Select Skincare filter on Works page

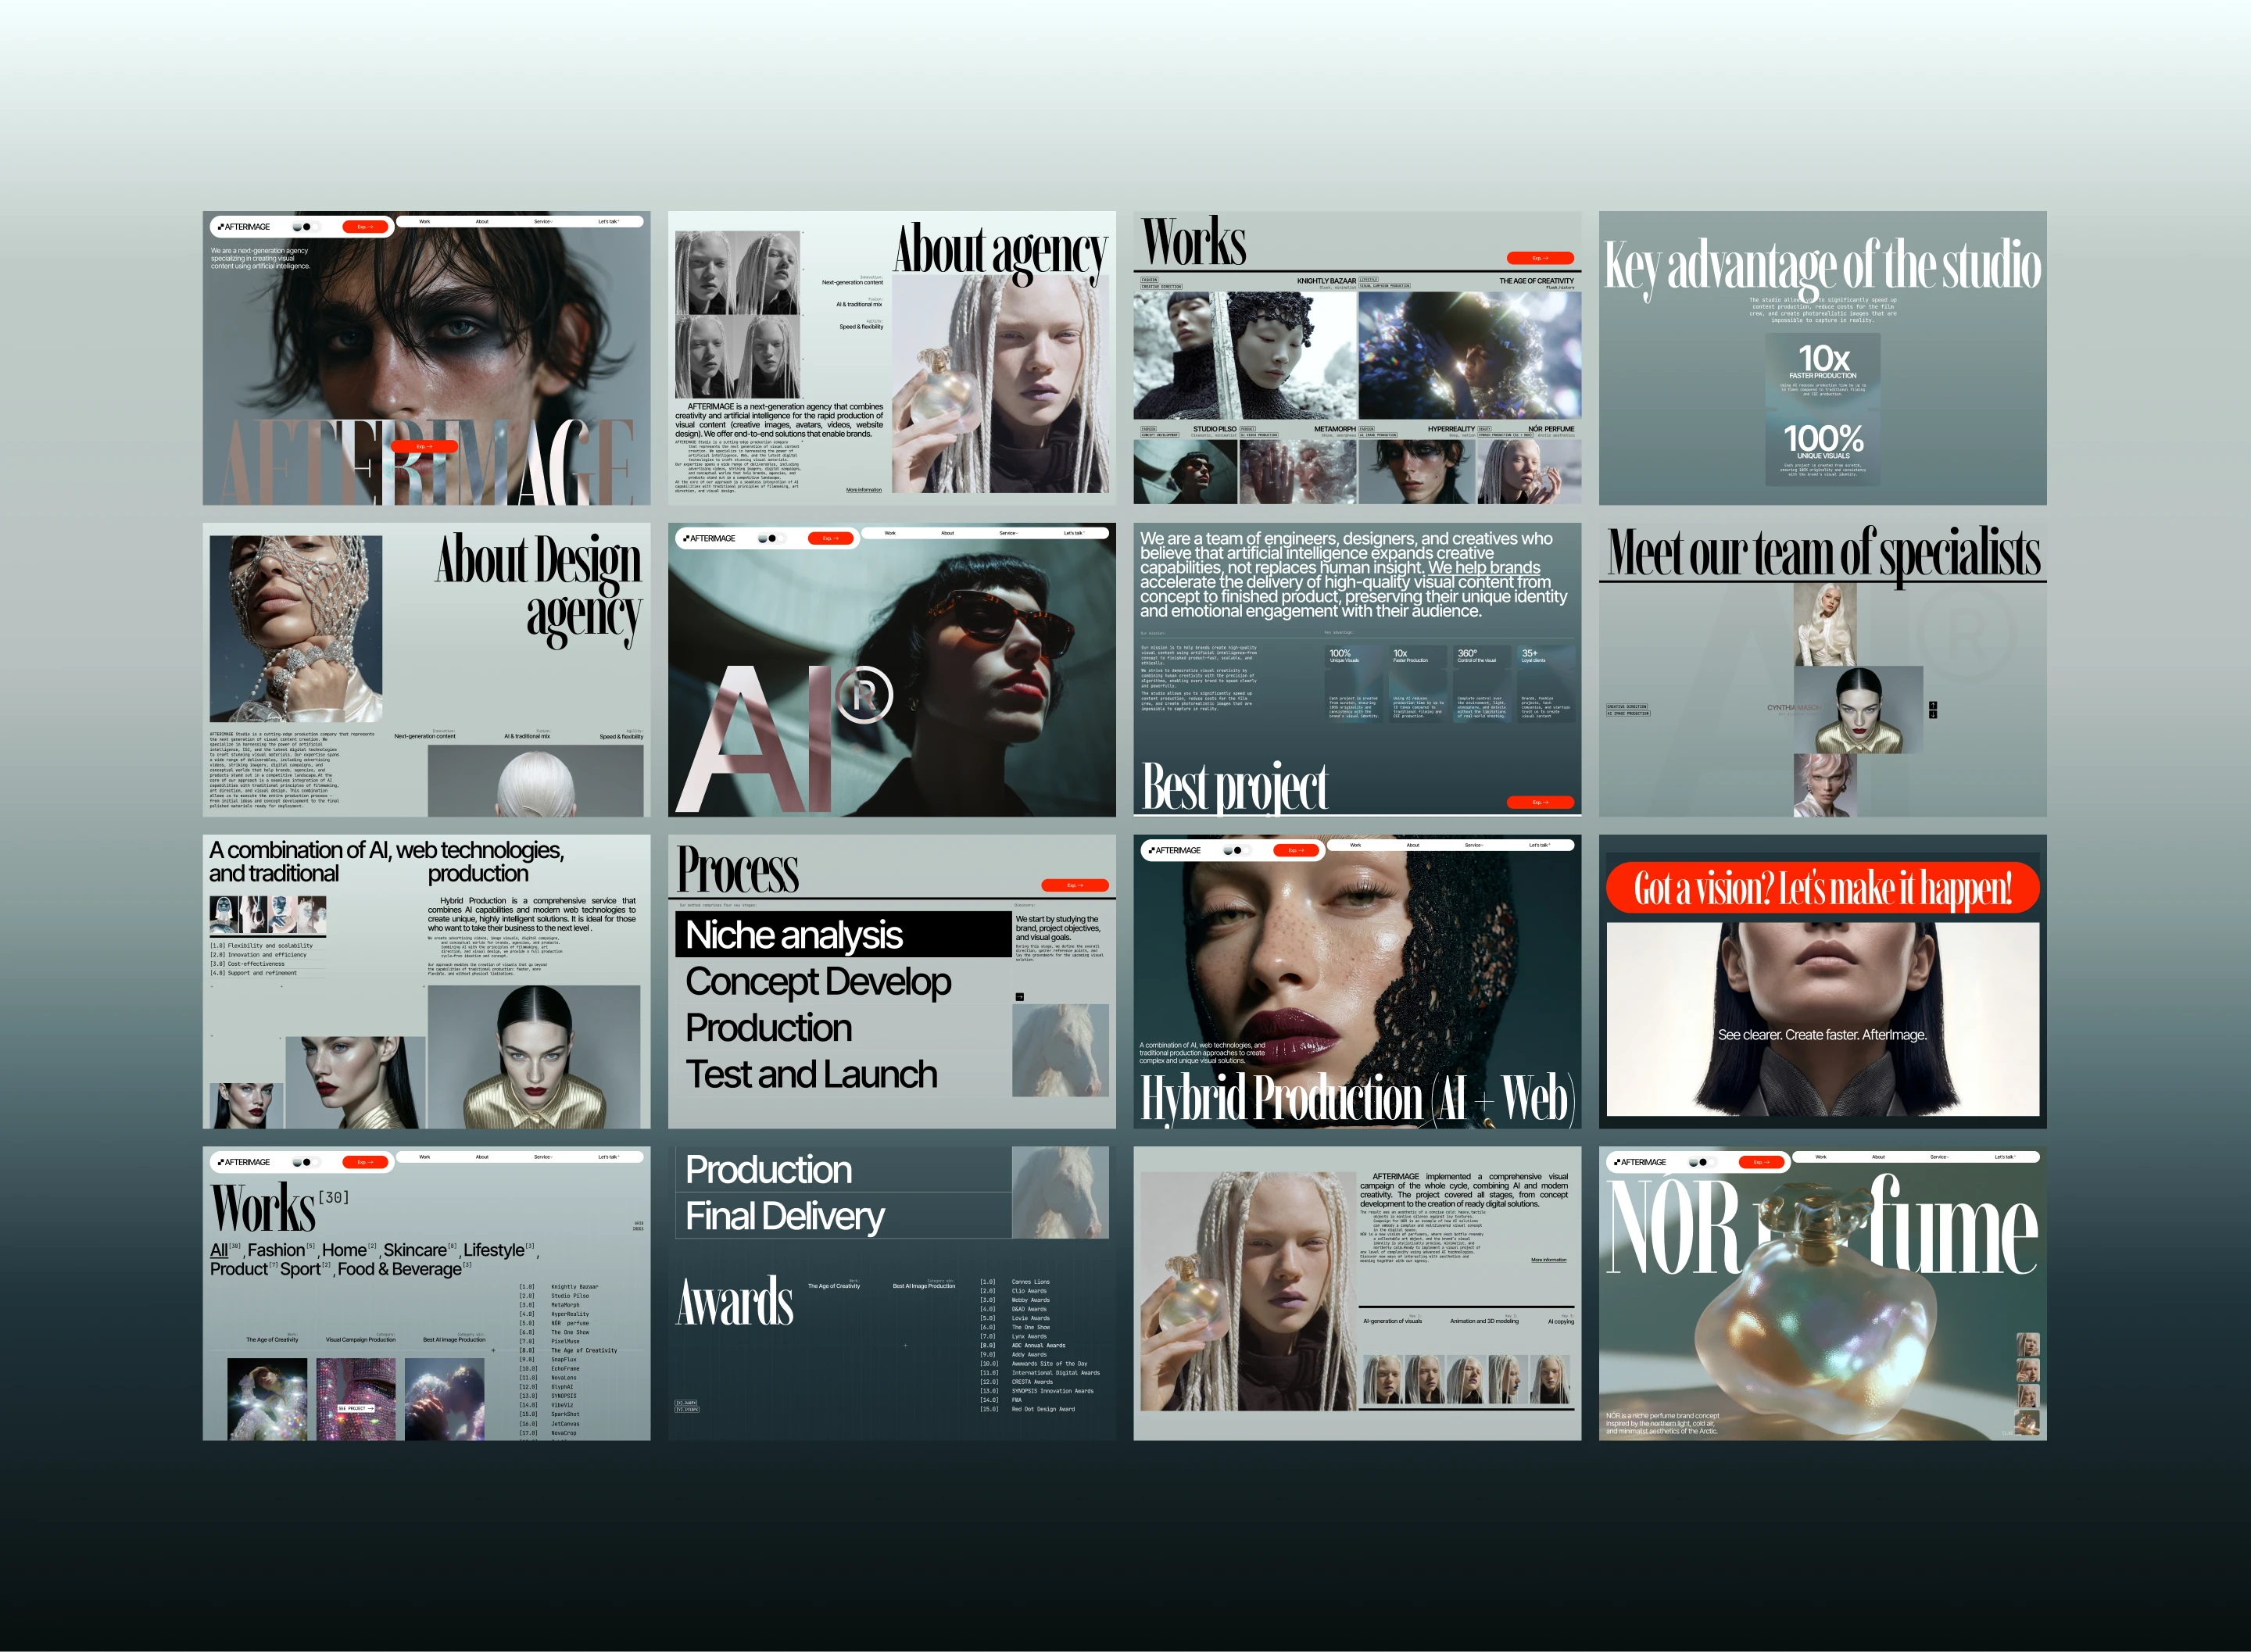(415, 1250)
